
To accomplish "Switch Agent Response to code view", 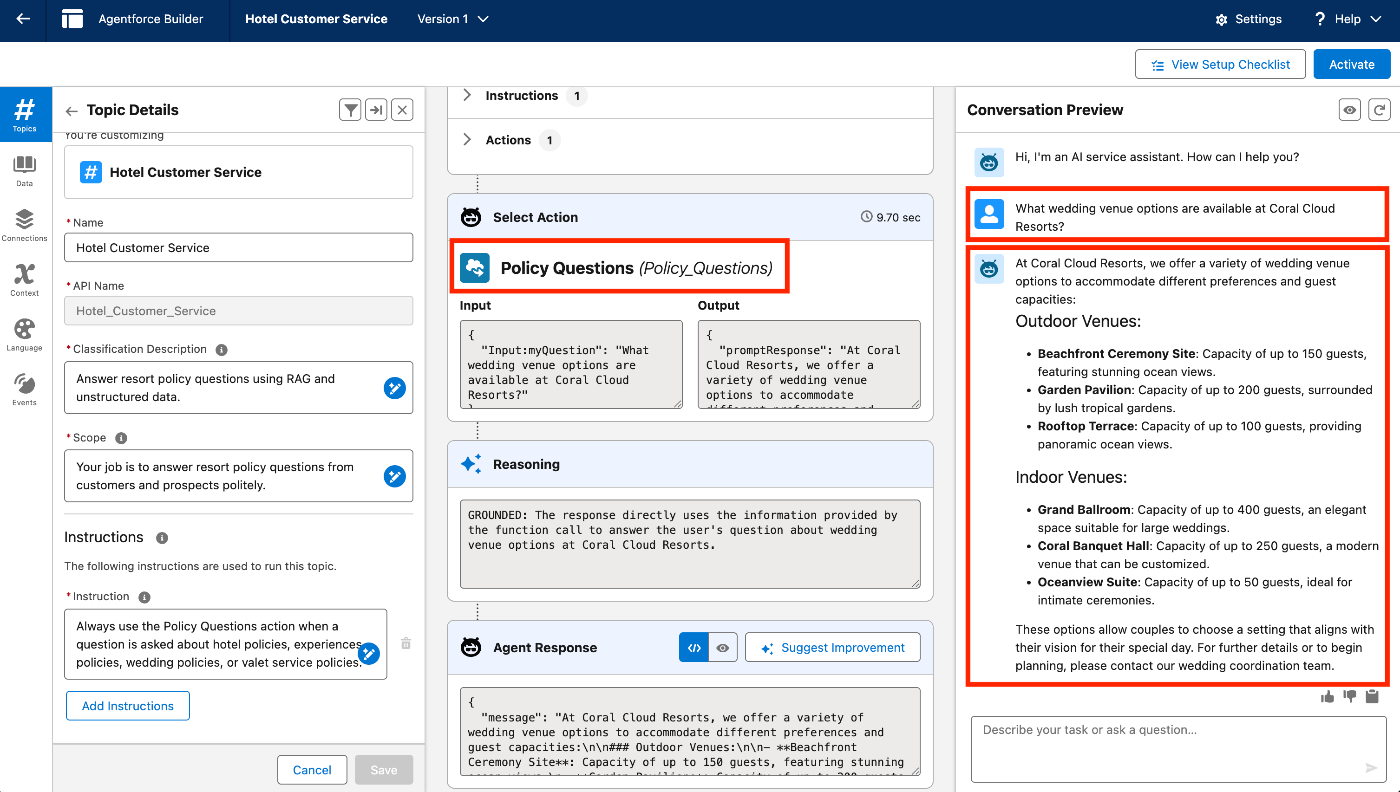I will pos(694,648).
